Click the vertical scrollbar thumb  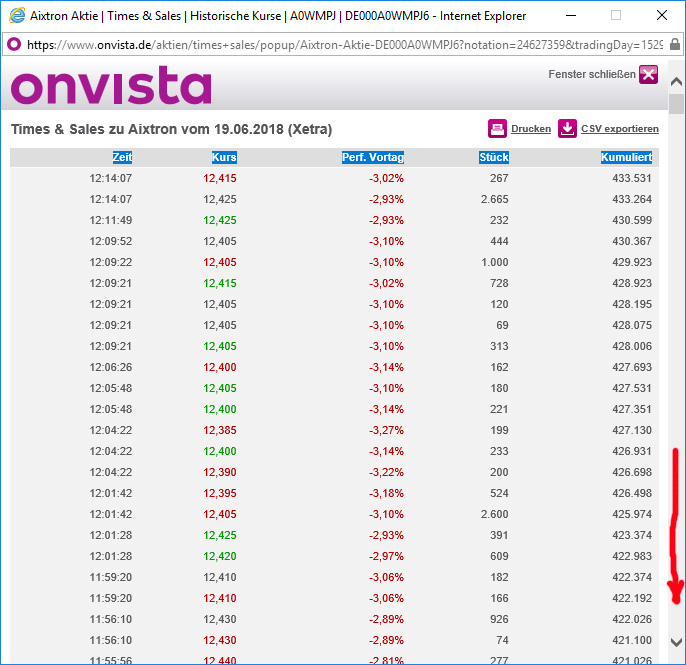click(x=676, y=104)
